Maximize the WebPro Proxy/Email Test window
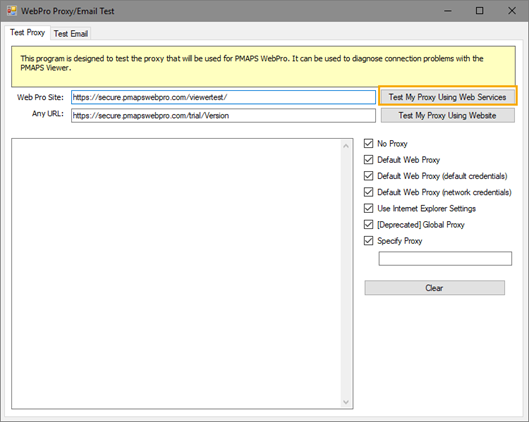Viewport: 529px width, 422px height. coord(479,11)
